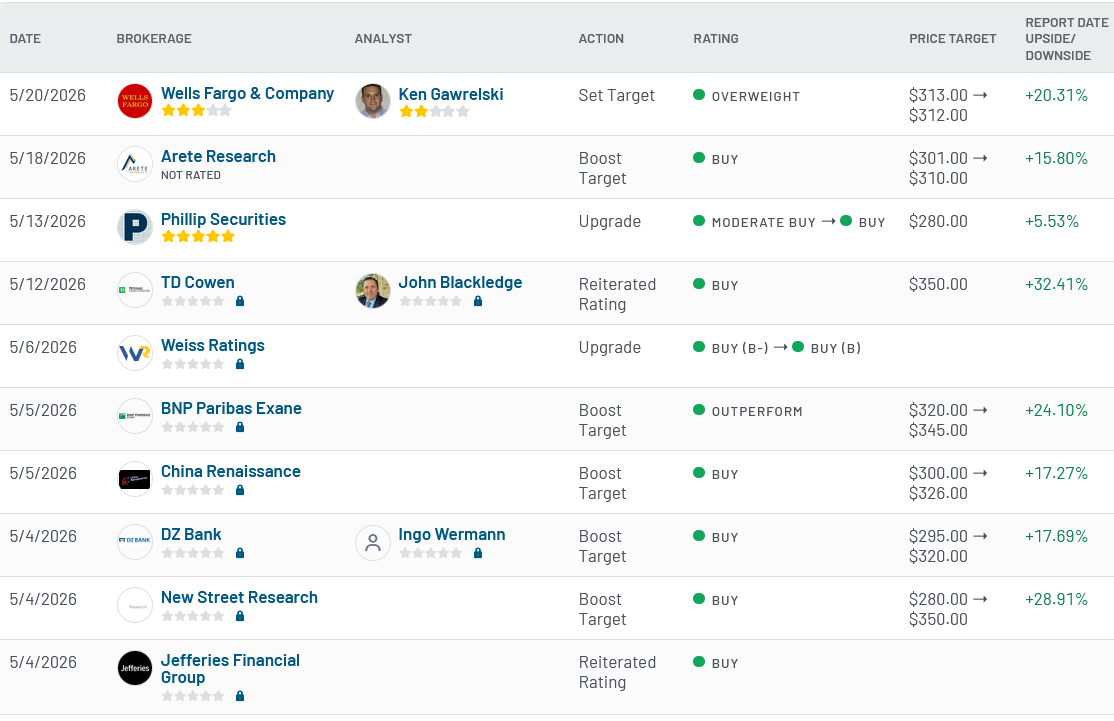The image size is (1114, 721).
Task: Click the lock icon under New Street Research
Action: tap(240, 617)
